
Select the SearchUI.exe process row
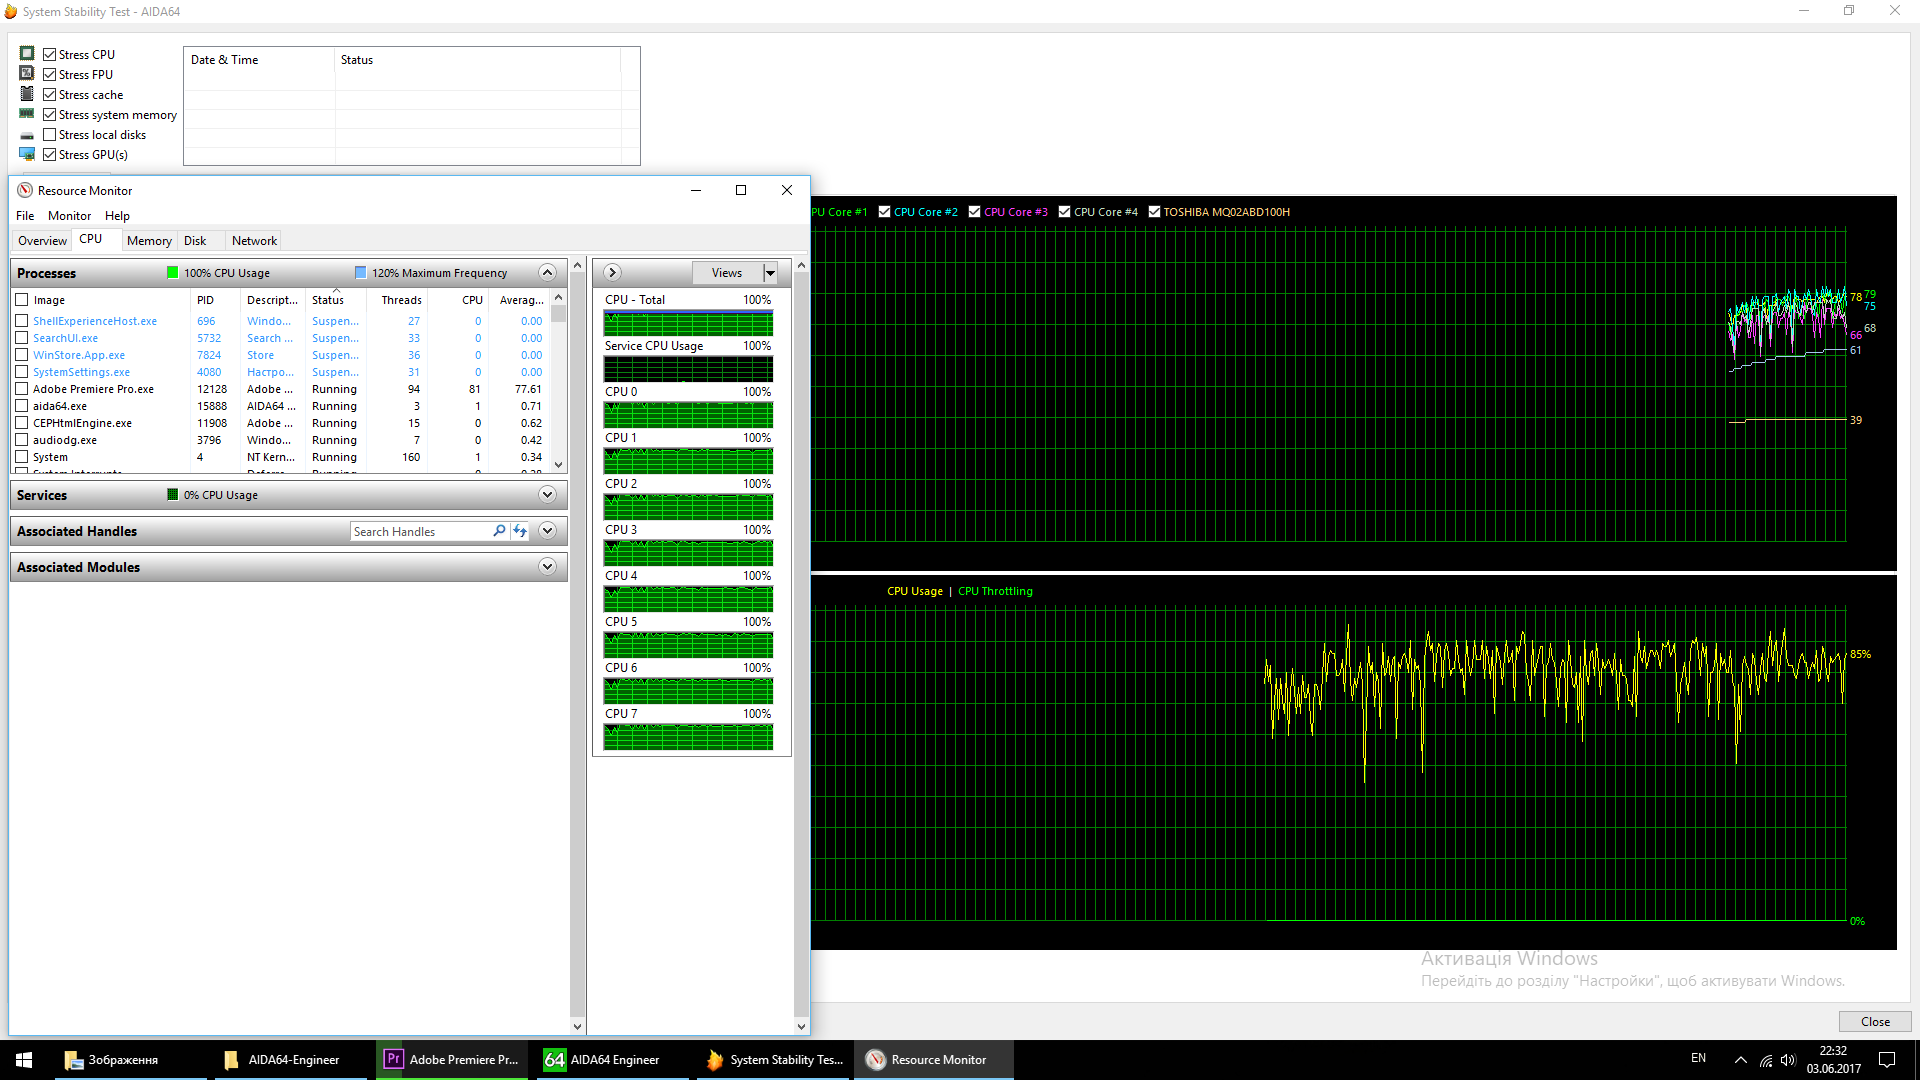pos(280,338)
